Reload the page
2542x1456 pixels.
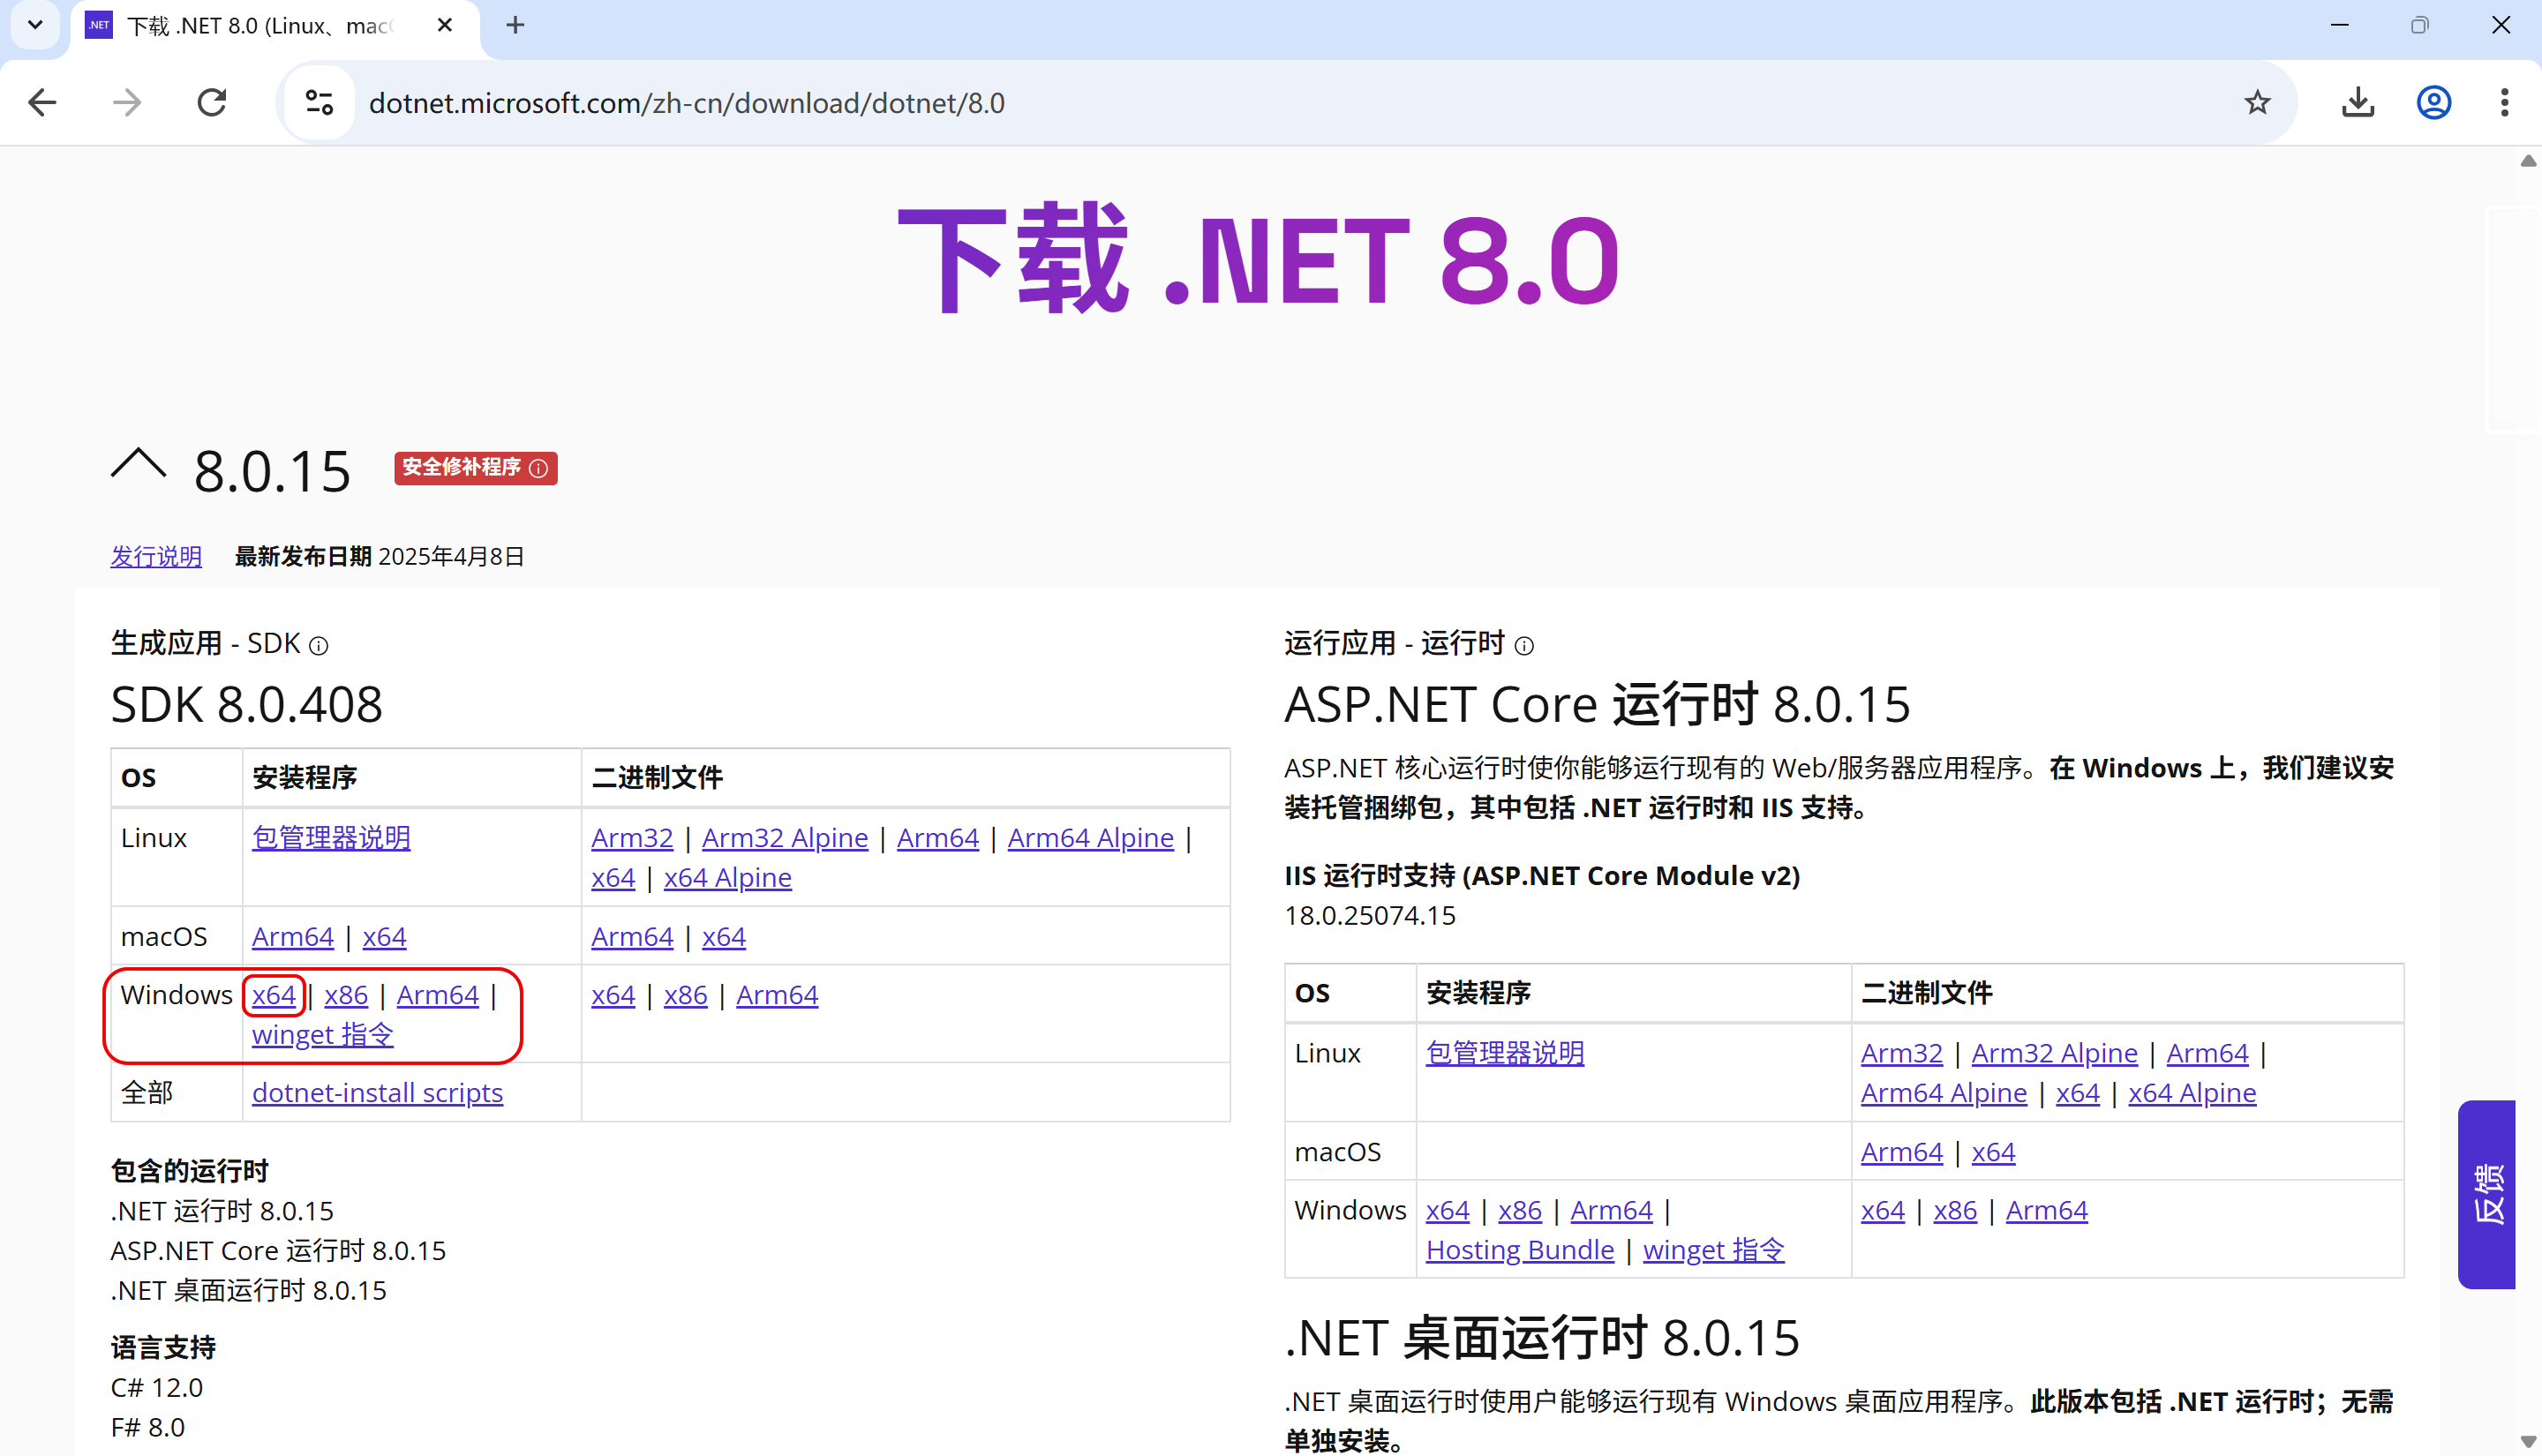click(212, 102)
